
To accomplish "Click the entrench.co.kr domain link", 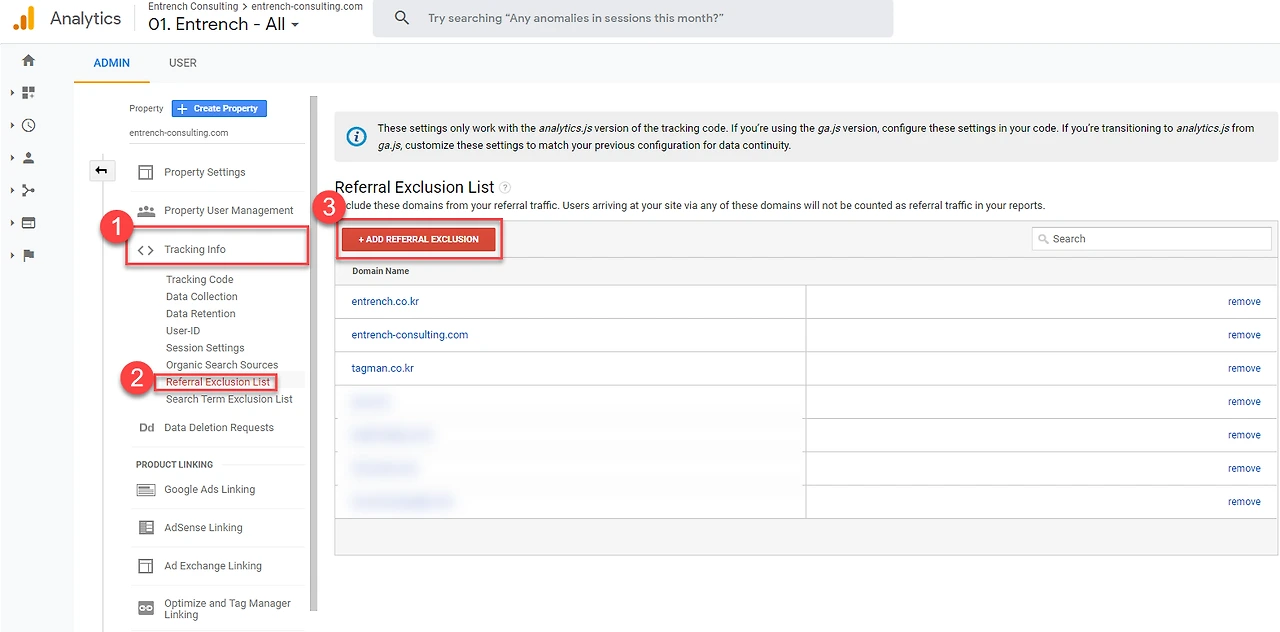I will [x=385, y=301].
